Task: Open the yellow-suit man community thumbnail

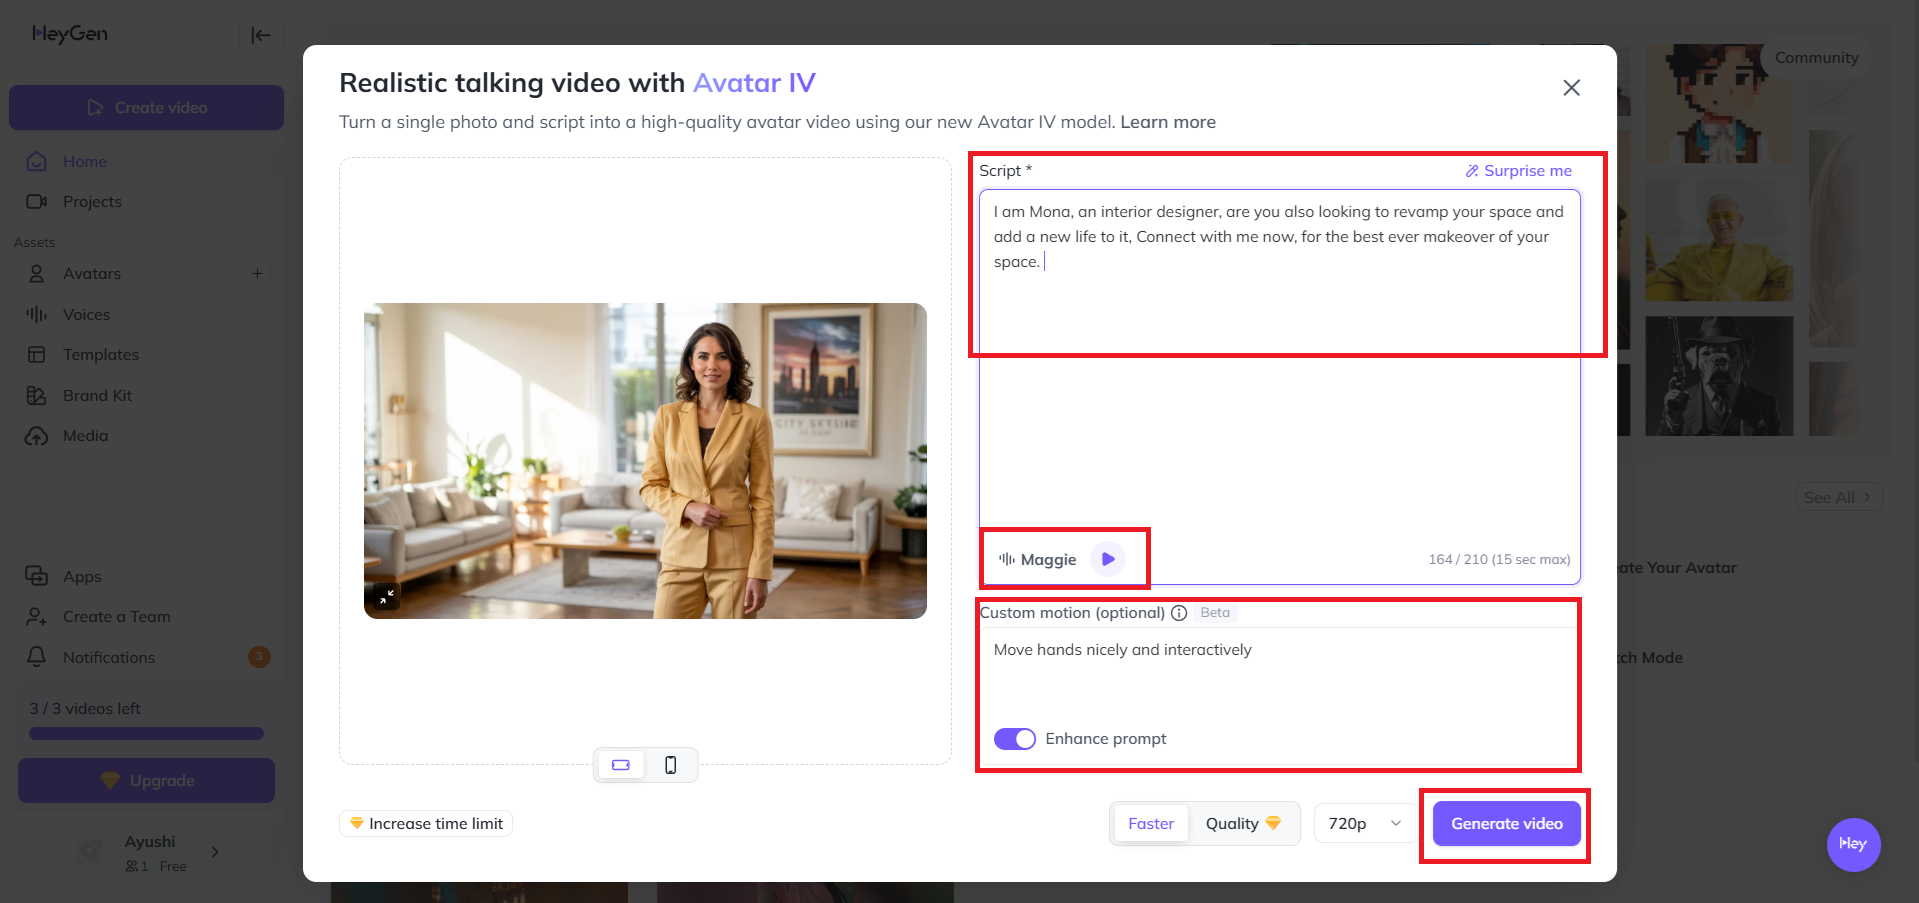Action: pos(1719,240)
